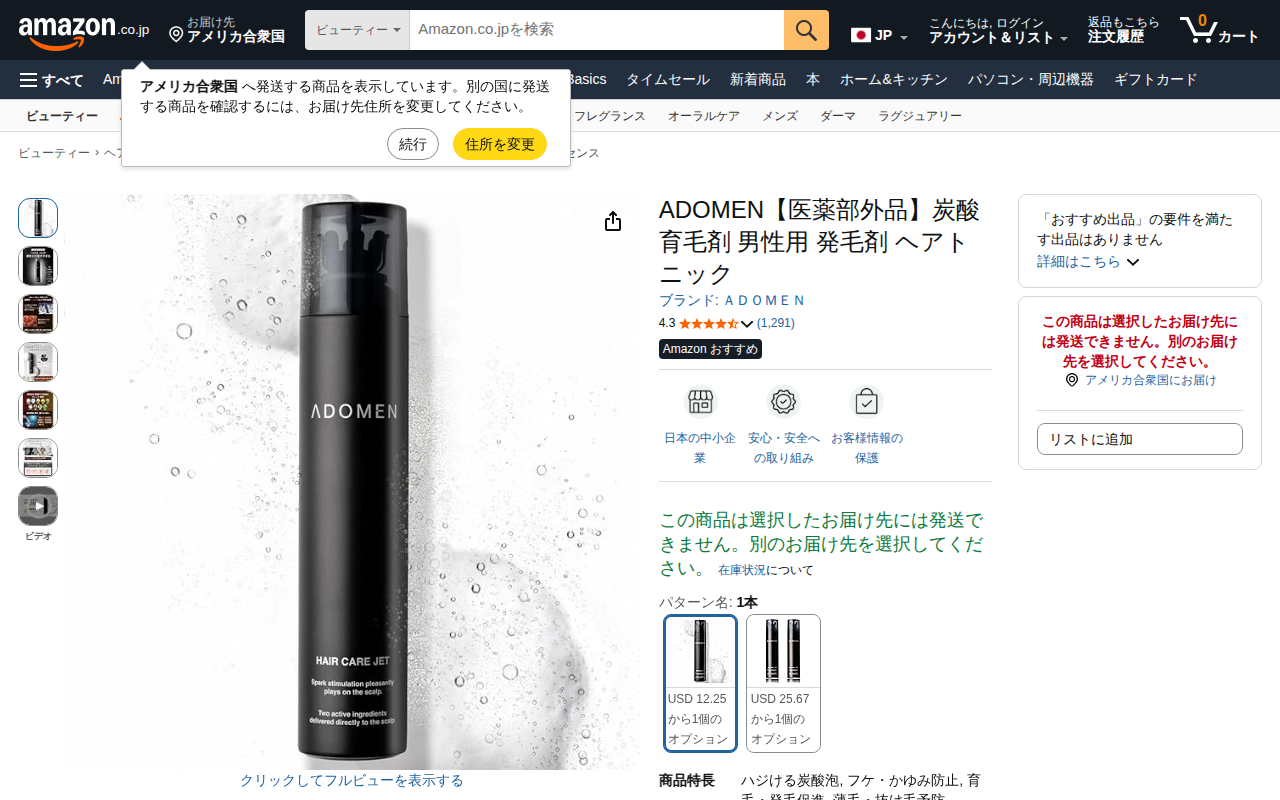This screenshot has height=800, width=1280.
Task: Expand the JP language selector
Action: click(880, 36)
